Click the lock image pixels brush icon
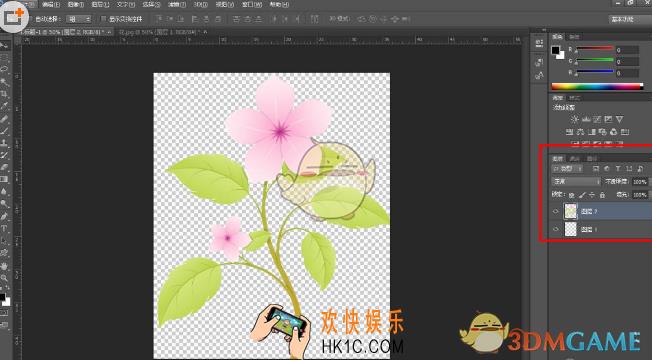The width and height of the screenshot is (652, 360). click(582, 195)
